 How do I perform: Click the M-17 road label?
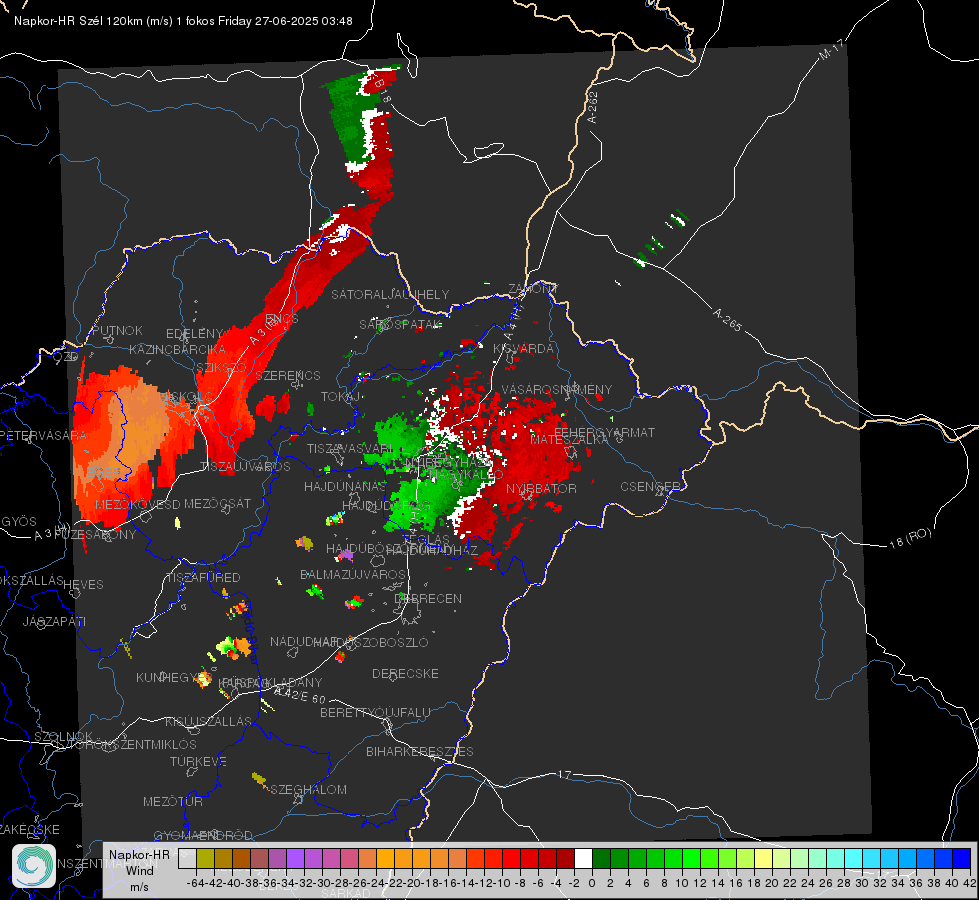(x=831, y=50)
